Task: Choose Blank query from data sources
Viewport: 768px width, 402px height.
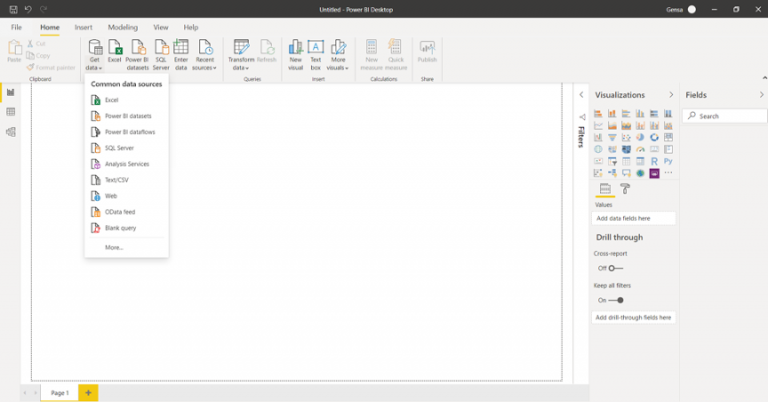Action: 126,228
